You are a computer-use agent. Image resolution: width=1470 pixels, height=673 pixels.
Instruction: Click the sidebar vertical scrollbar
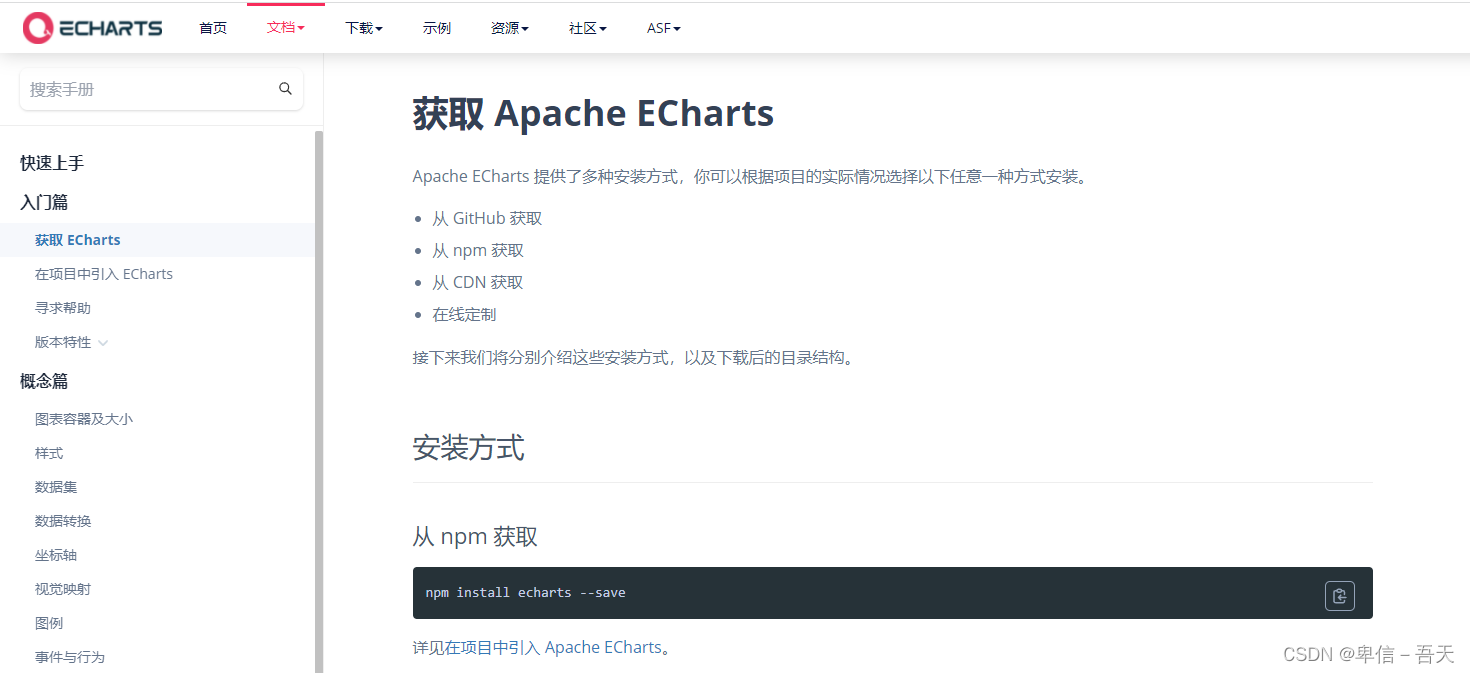click(x=319, y=400)
